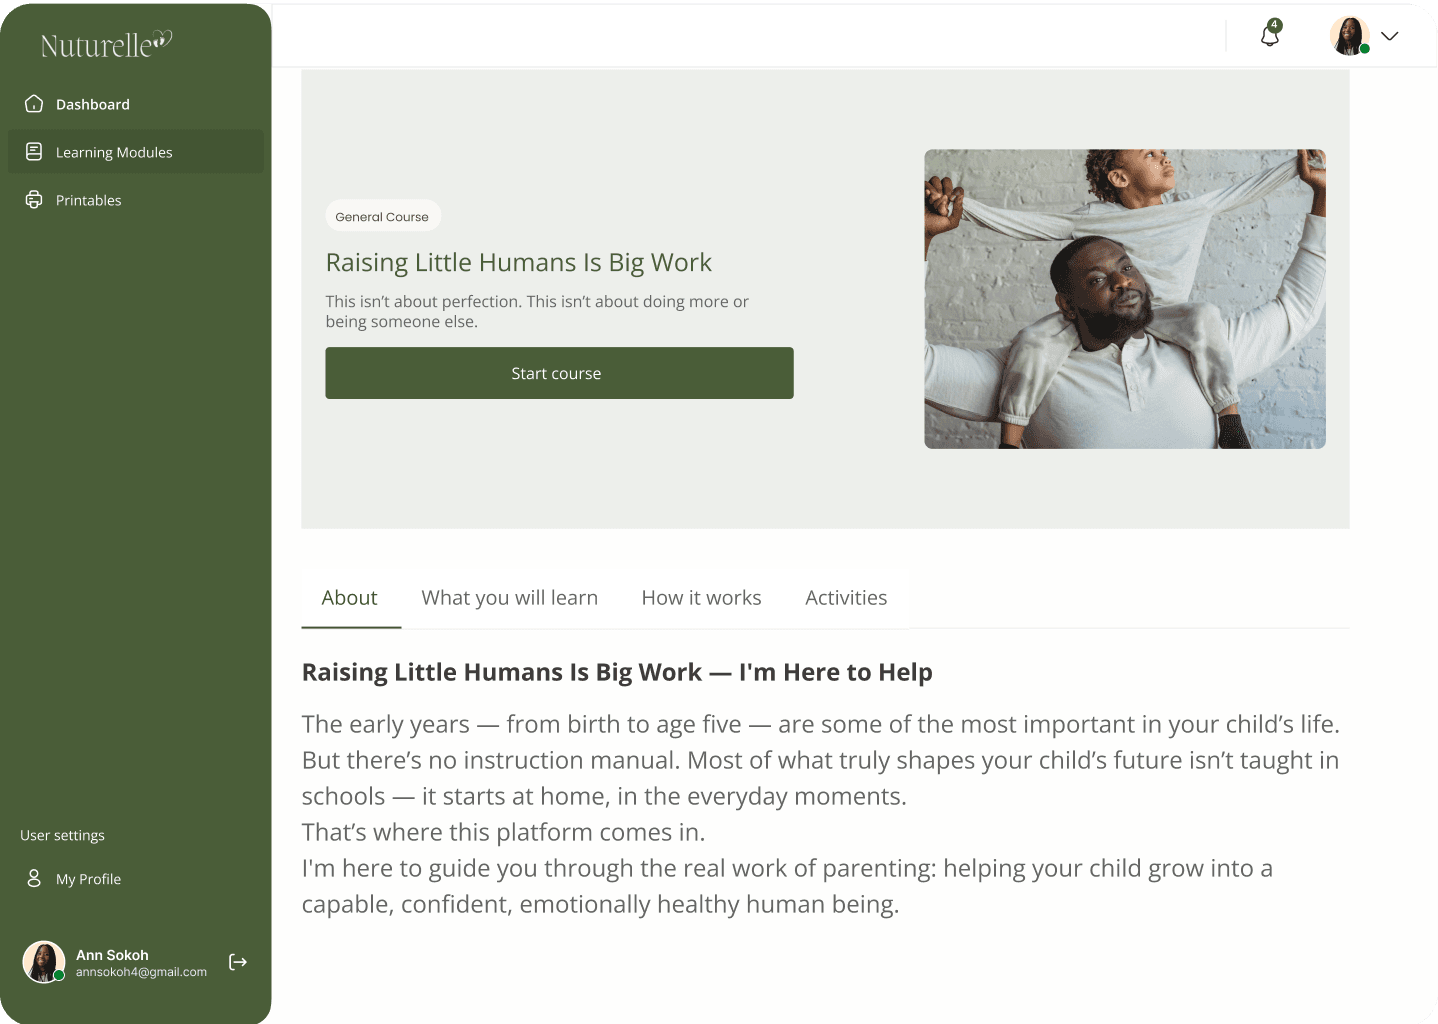The width and height of the screenshot is (1438, 1024).
Task: Click the Nuturelle logo
Action: (106, 44)
